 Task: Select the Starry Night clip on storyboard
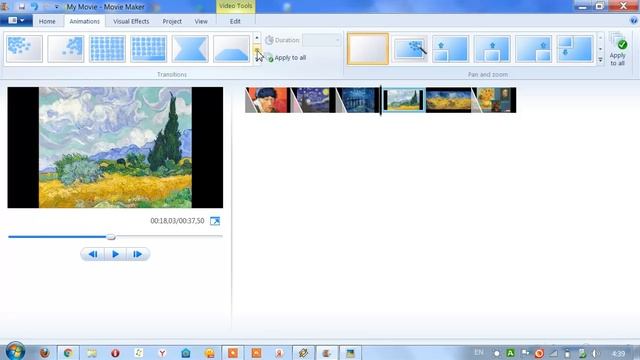point(313,100)
